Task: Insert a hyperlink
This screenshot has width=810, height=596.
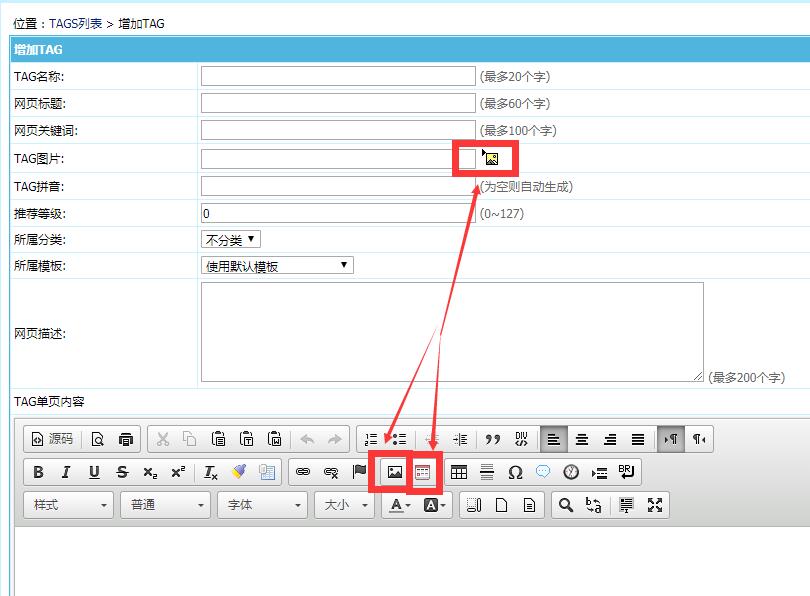Action: point(303,472)
